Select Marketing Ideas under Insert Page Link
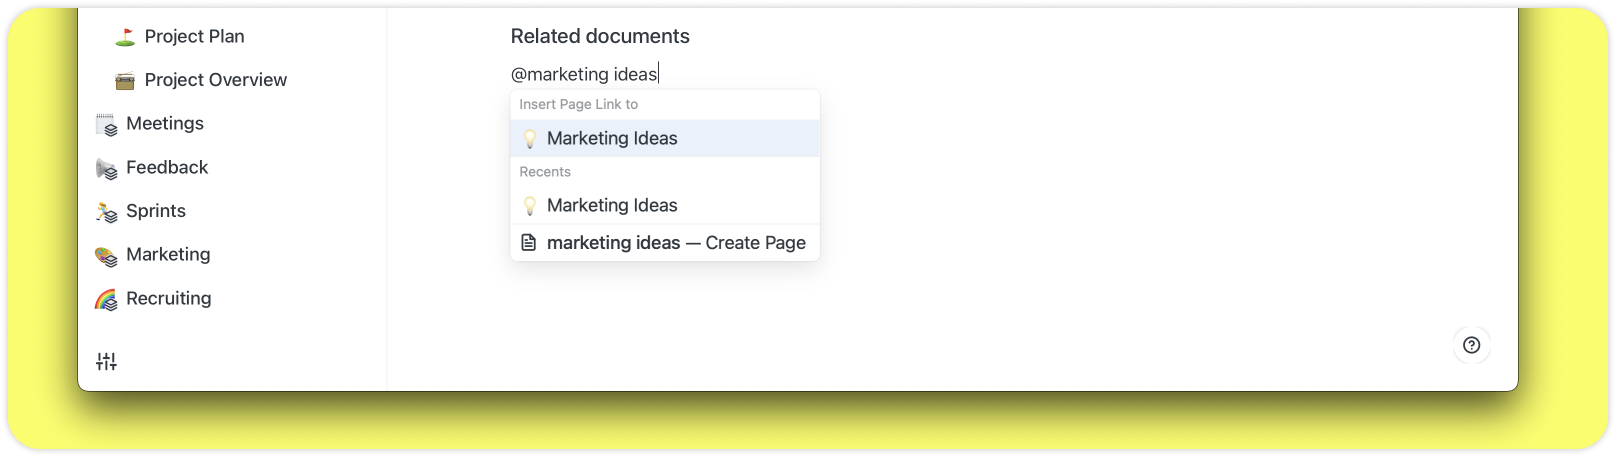 point(612,139)
